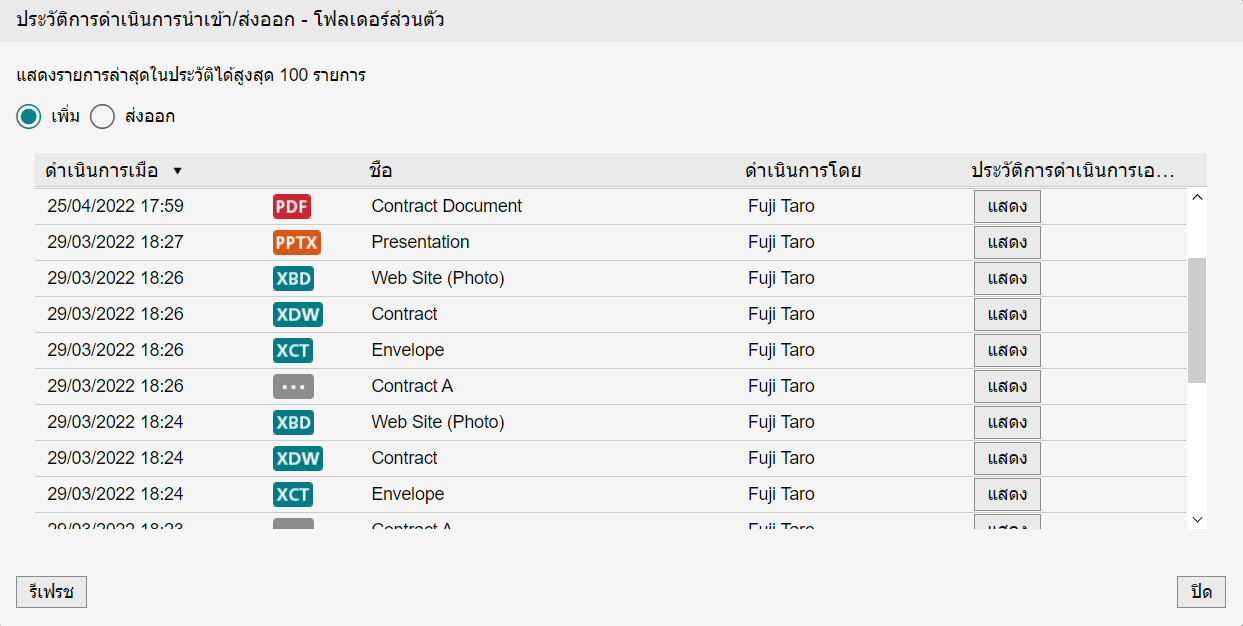
Task: Click the scrollbar up arrow in the list
Action: tap(1197, 198)
